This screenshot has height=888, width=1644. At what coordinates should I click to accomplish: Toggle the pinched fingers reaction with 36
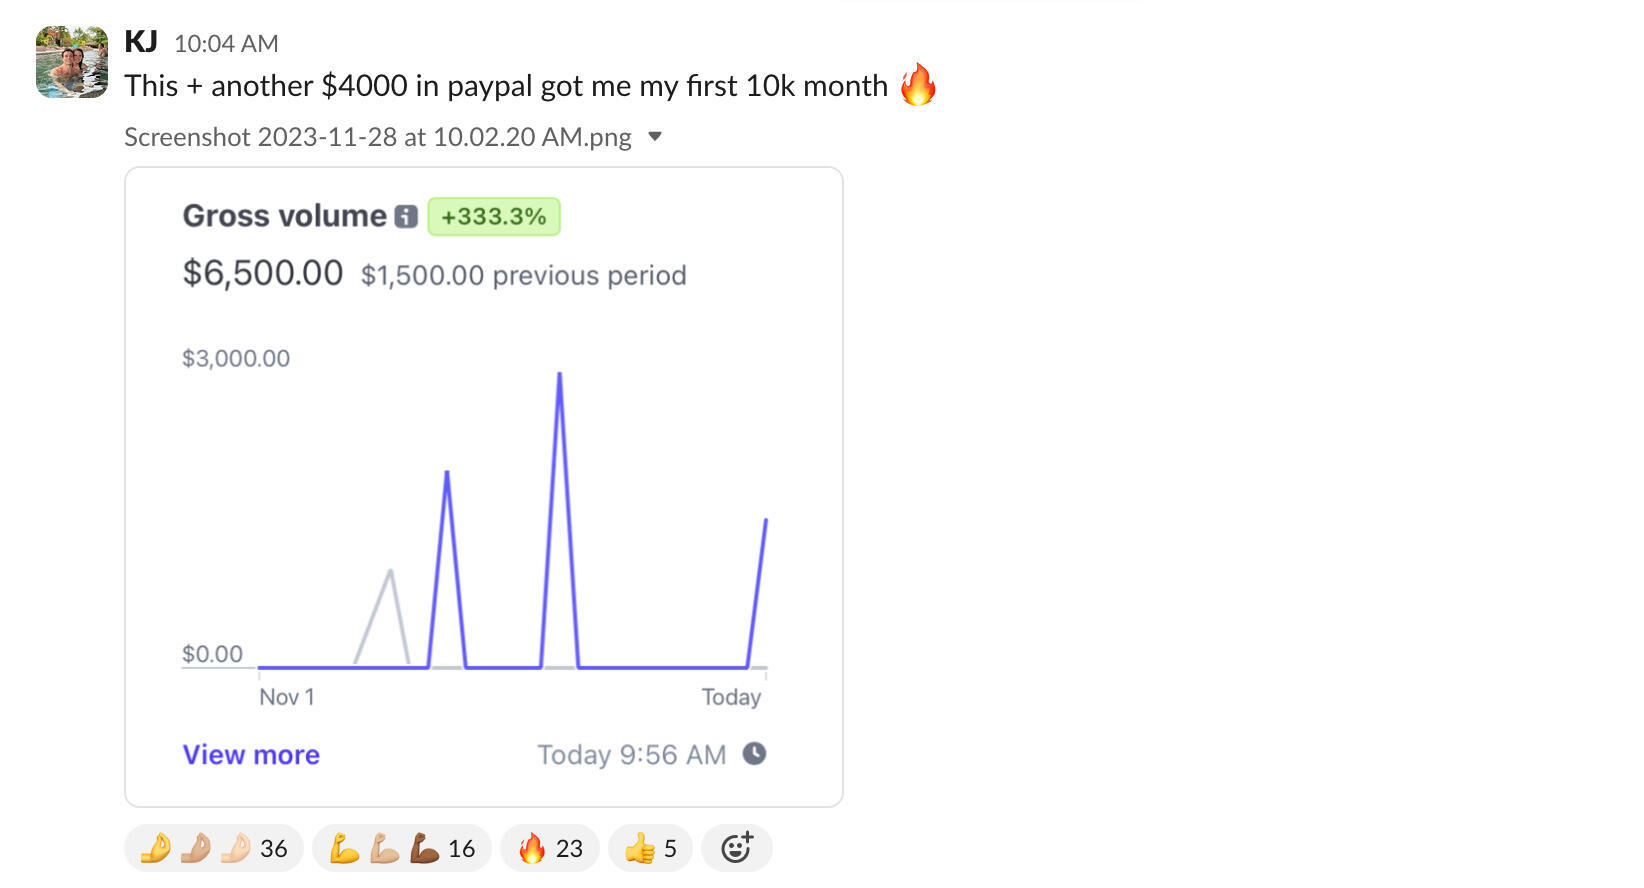pyautogui.click(x=214, y=848)
